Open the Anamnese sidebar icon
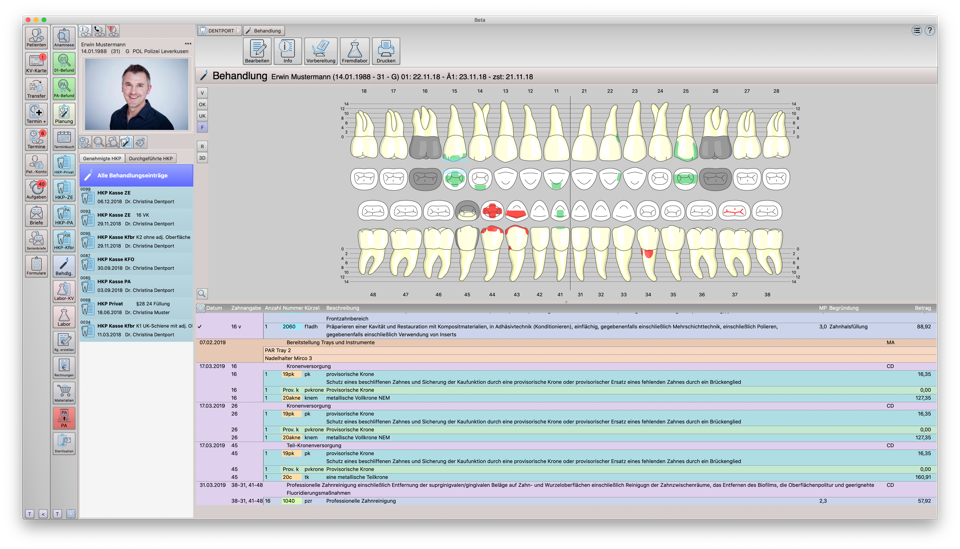 [64, 37]
